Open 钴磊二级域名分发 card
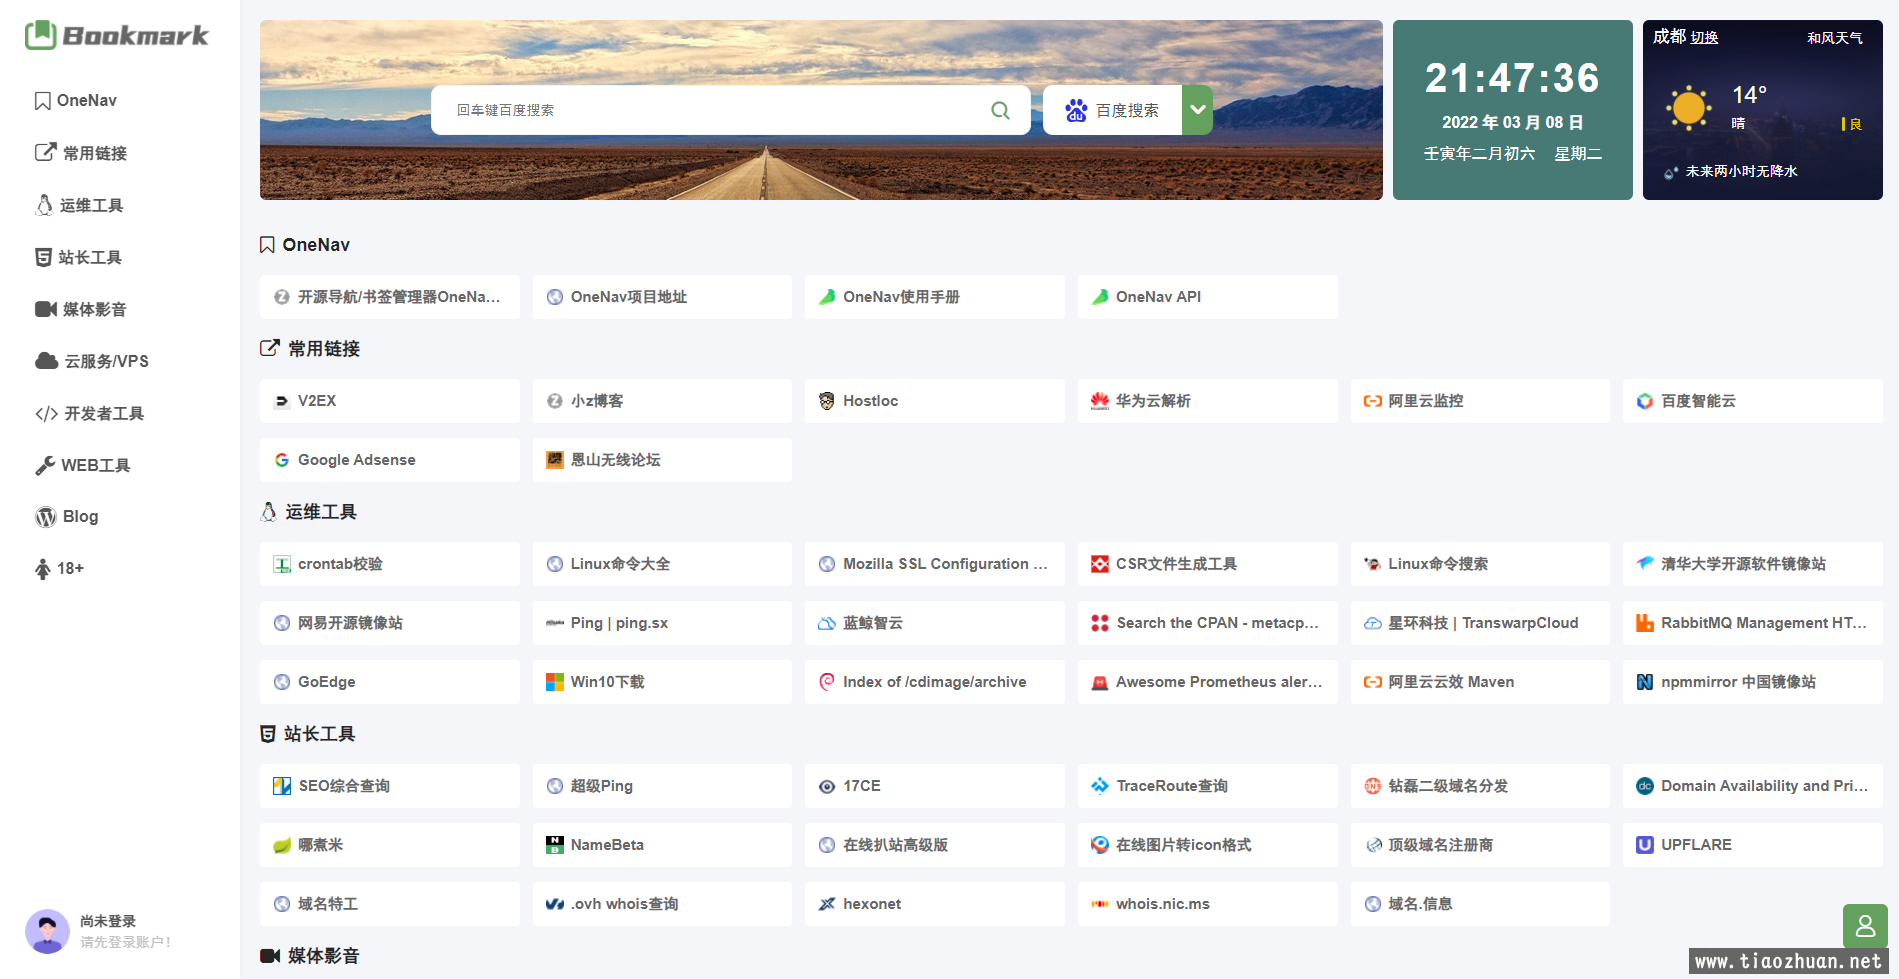The width and height of the screenshot is (1899, 979). click(1480, 786)
